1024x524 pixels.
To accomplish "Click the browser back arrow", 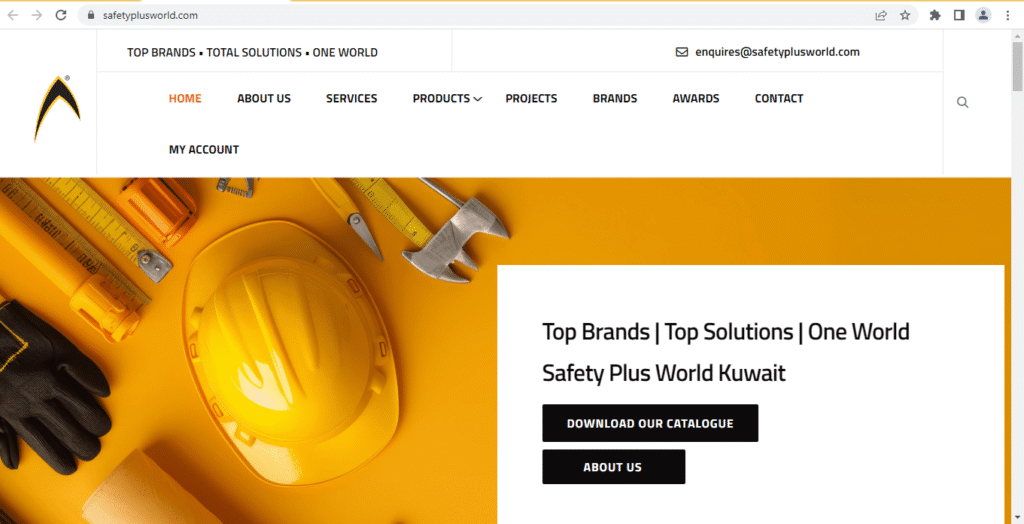I will pos(13,15).
